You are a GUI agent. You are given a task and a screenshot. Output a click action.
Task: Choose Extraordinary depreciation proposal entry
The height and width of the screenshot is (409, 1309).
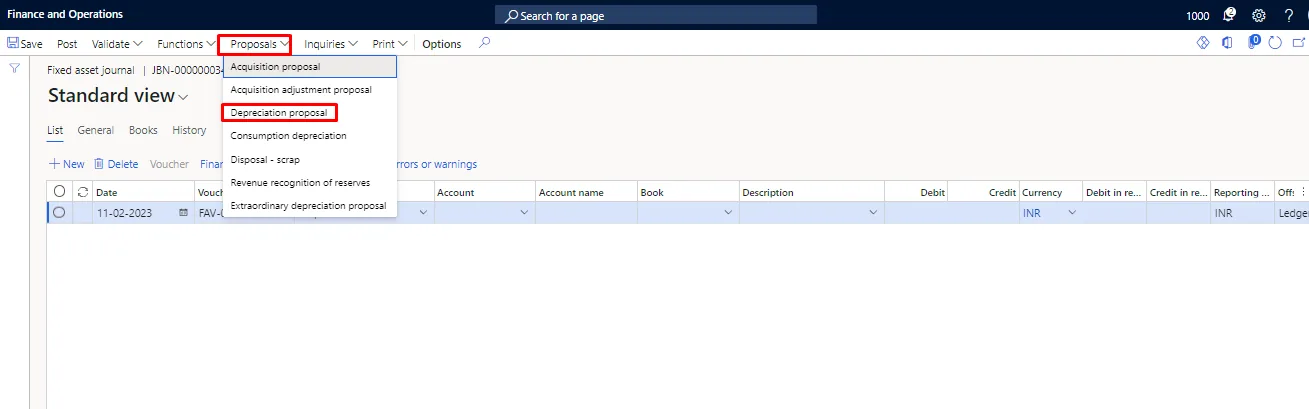(x=310, y=205)
